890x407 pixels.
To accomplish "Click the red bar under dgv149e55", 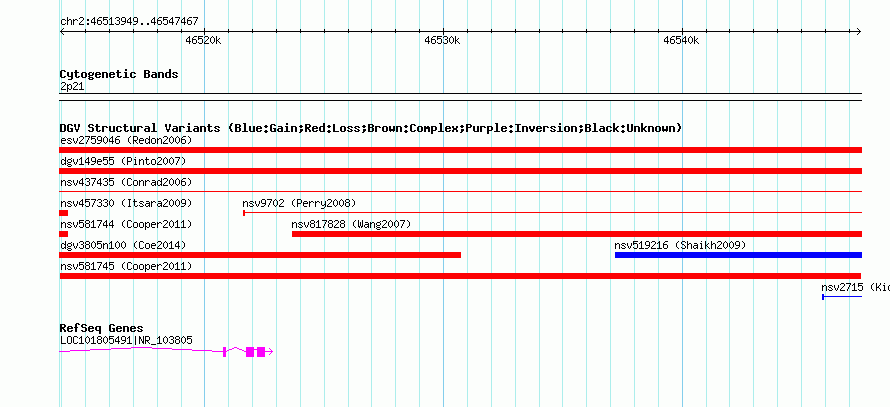I will pos(461,171).
